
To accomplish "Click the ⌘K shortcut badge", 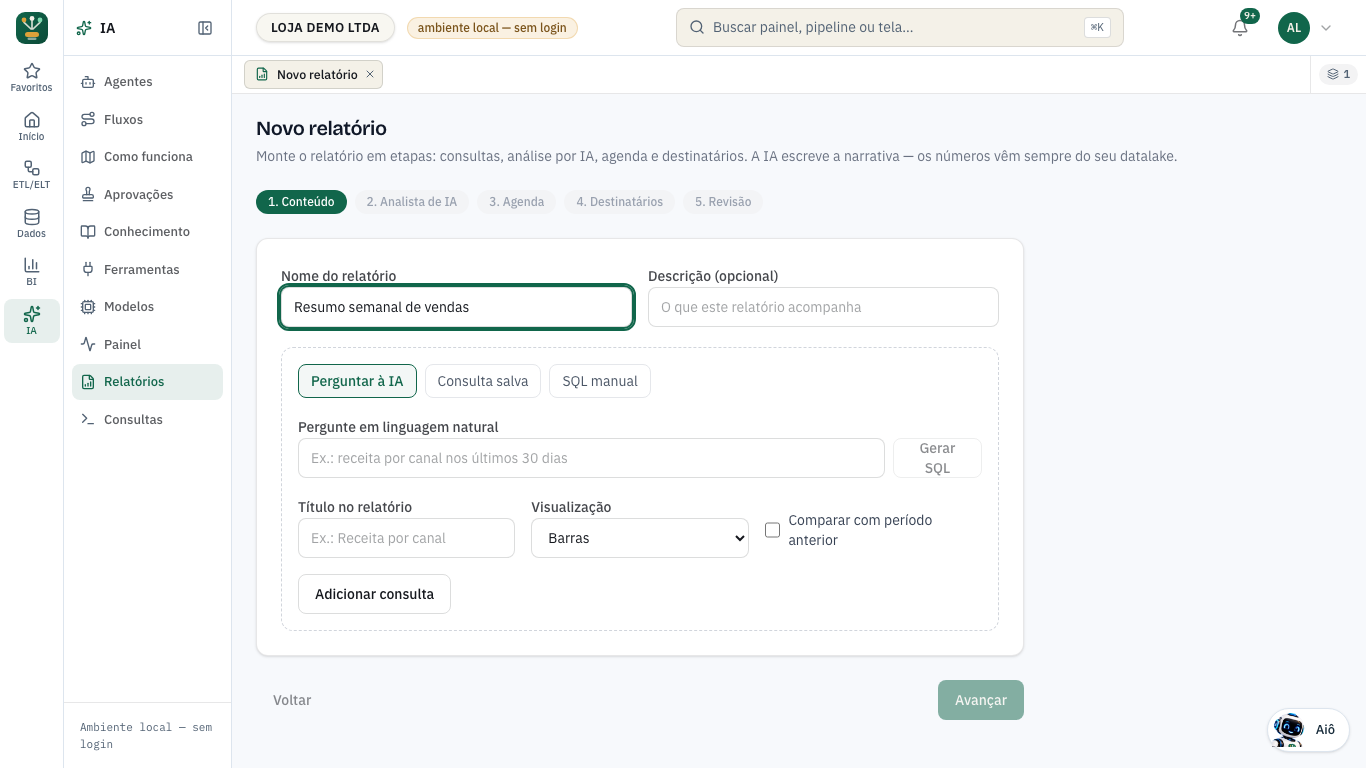I will point(1097,28).
